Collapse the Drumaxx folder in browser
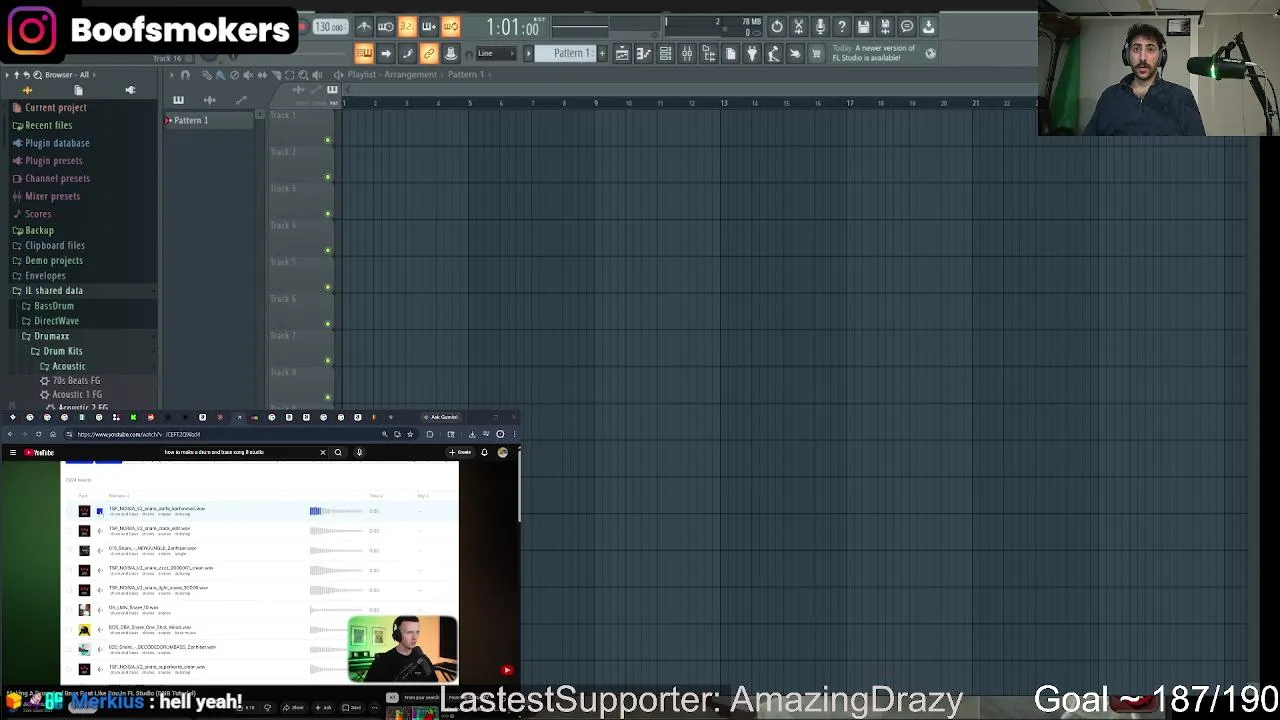 pos(51,336)
